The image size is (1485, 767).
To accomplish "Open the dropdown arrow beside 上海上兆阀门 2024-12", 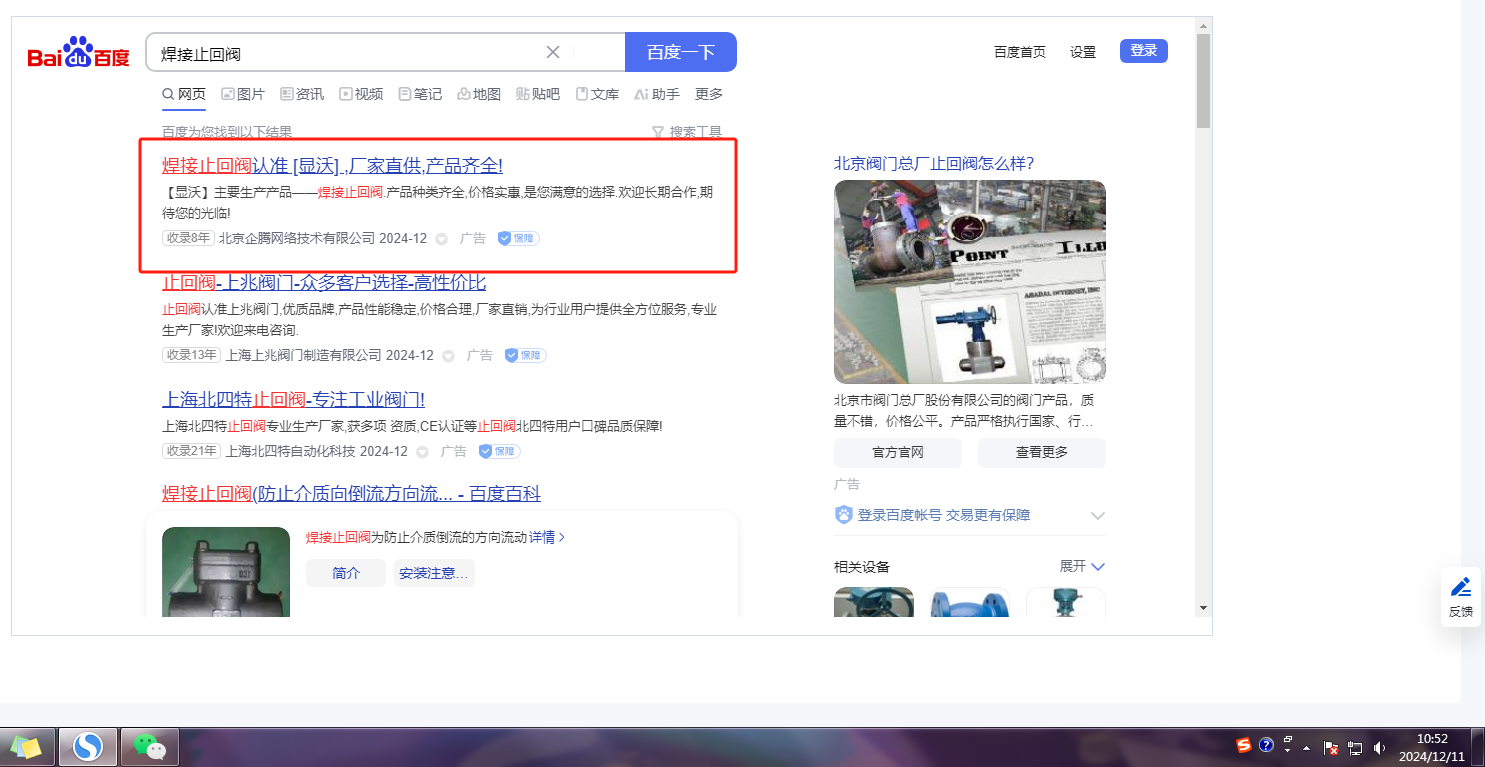I will pyautogui.click(x=449, y=356).
